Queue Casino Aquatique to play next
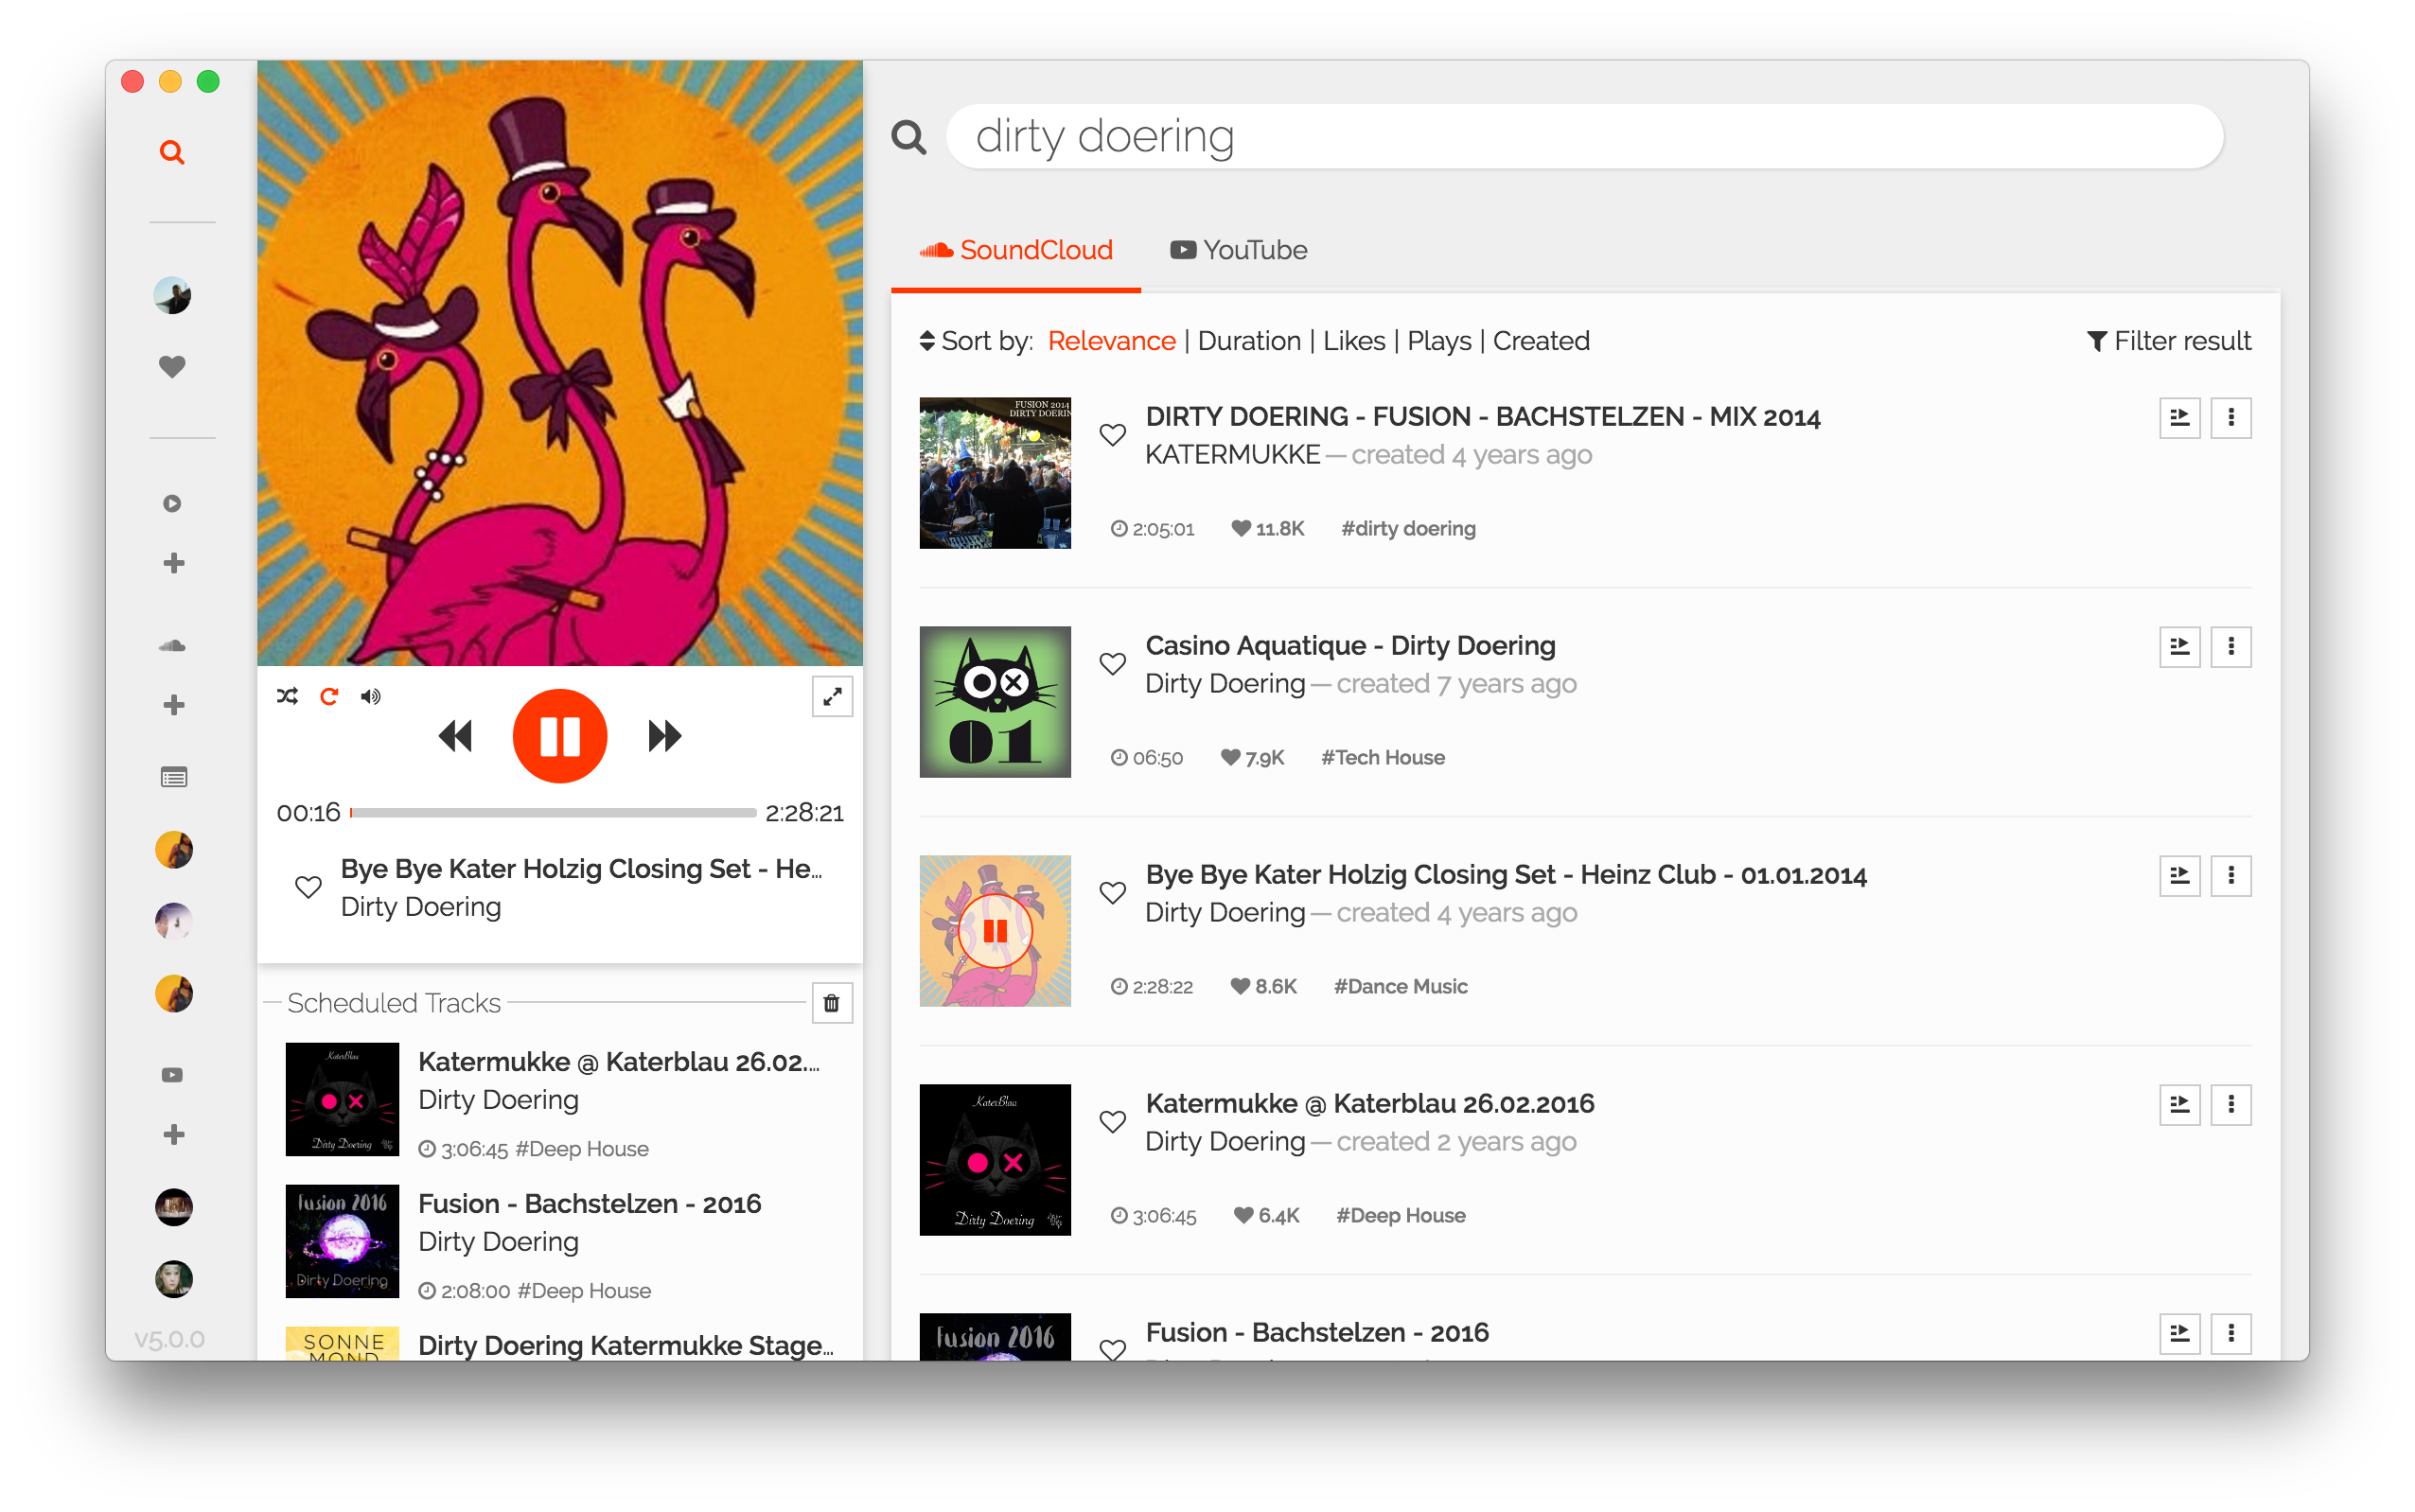 [x=2179, y=647]
